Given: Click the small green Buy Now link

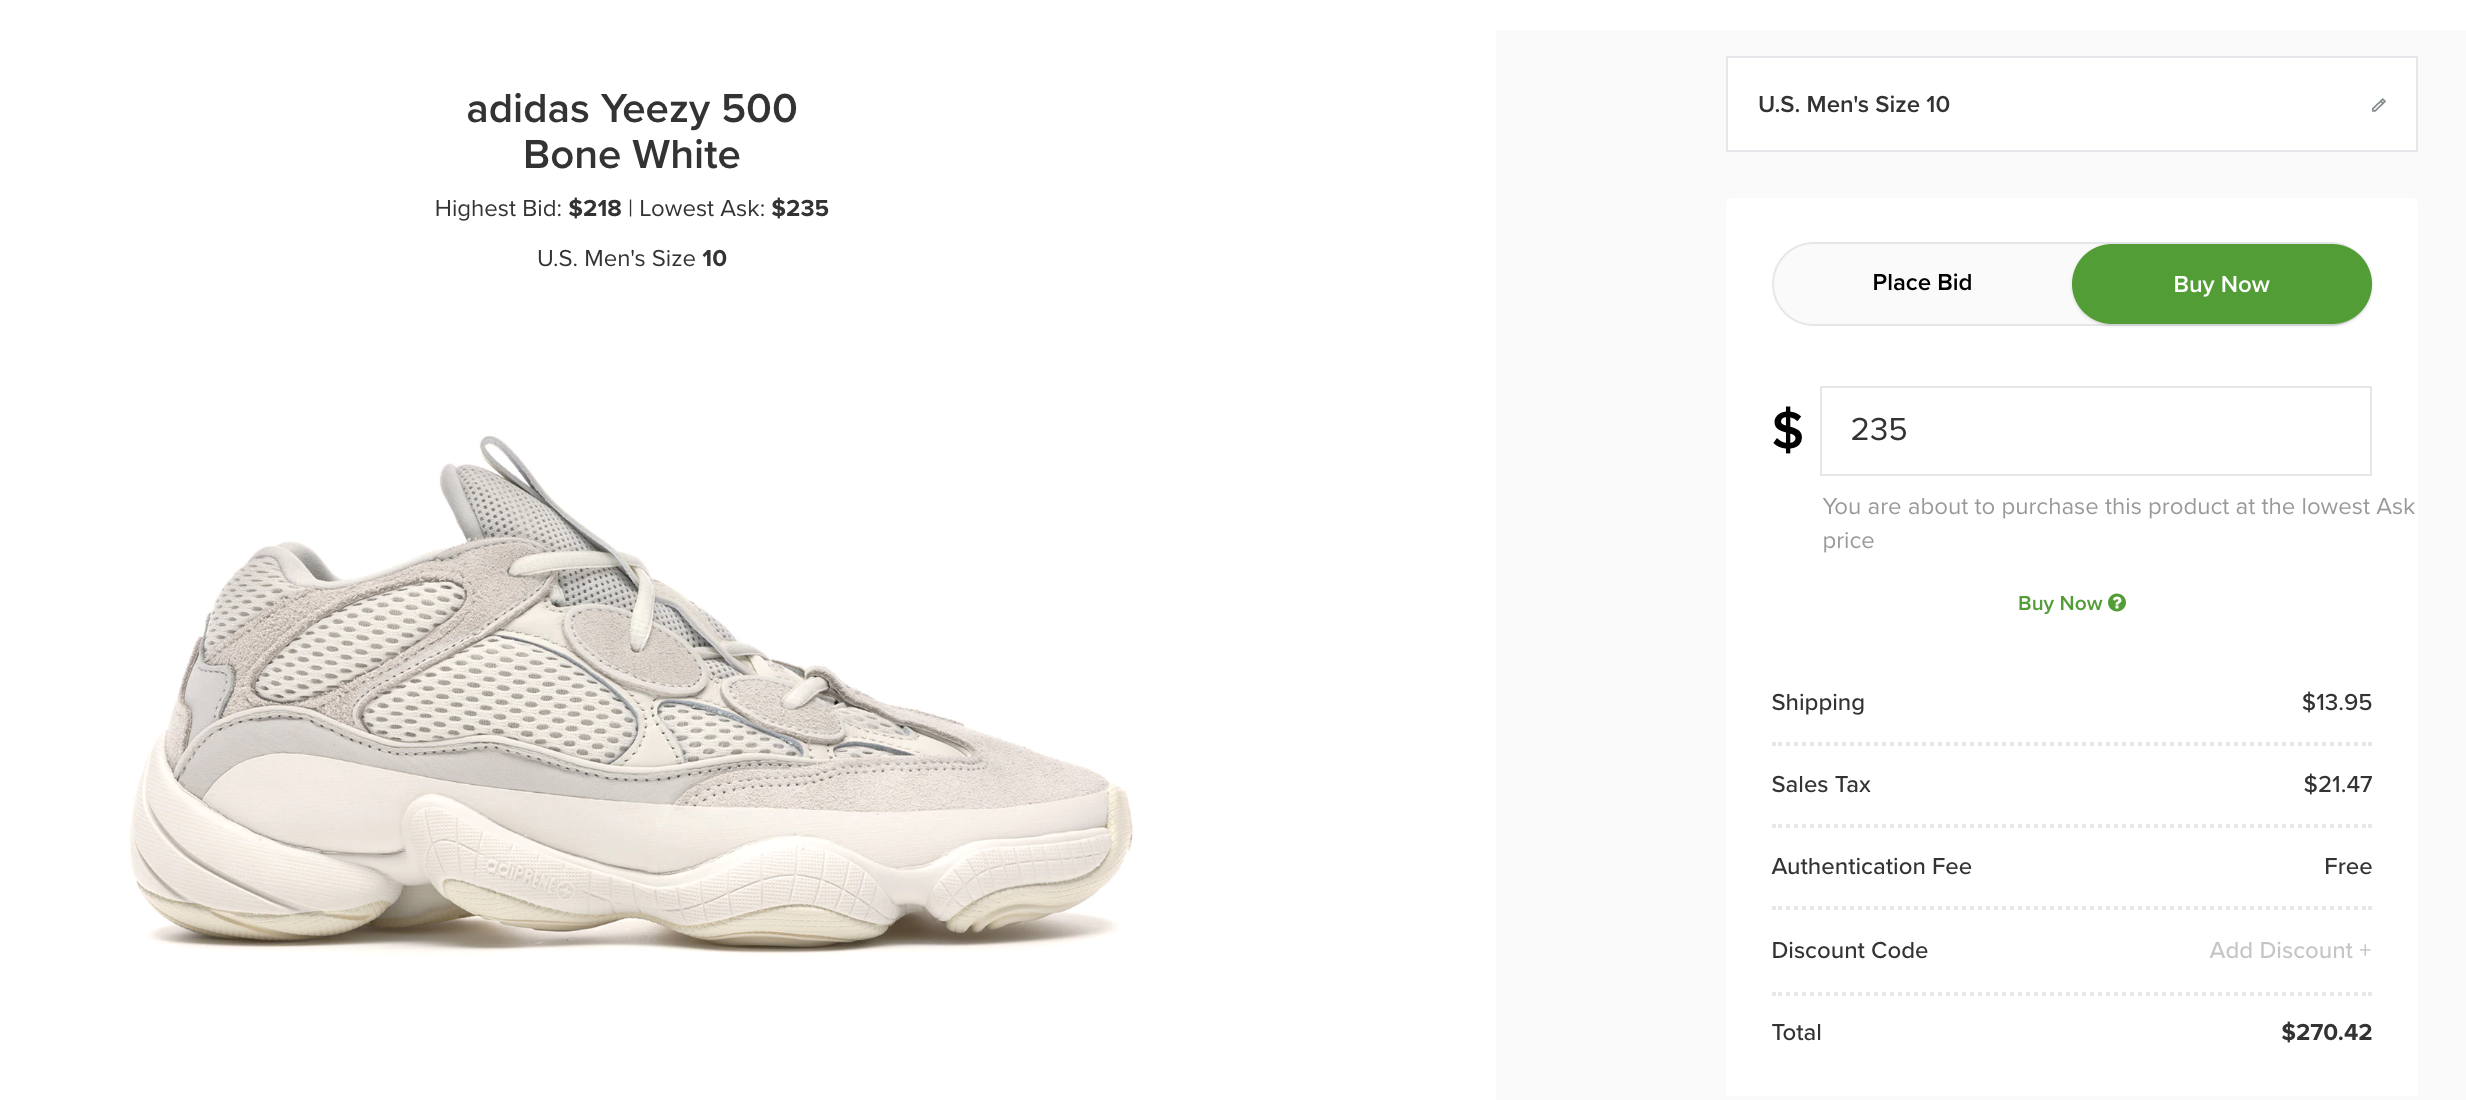Looking at the screenshot, I should pos(2059,603).
